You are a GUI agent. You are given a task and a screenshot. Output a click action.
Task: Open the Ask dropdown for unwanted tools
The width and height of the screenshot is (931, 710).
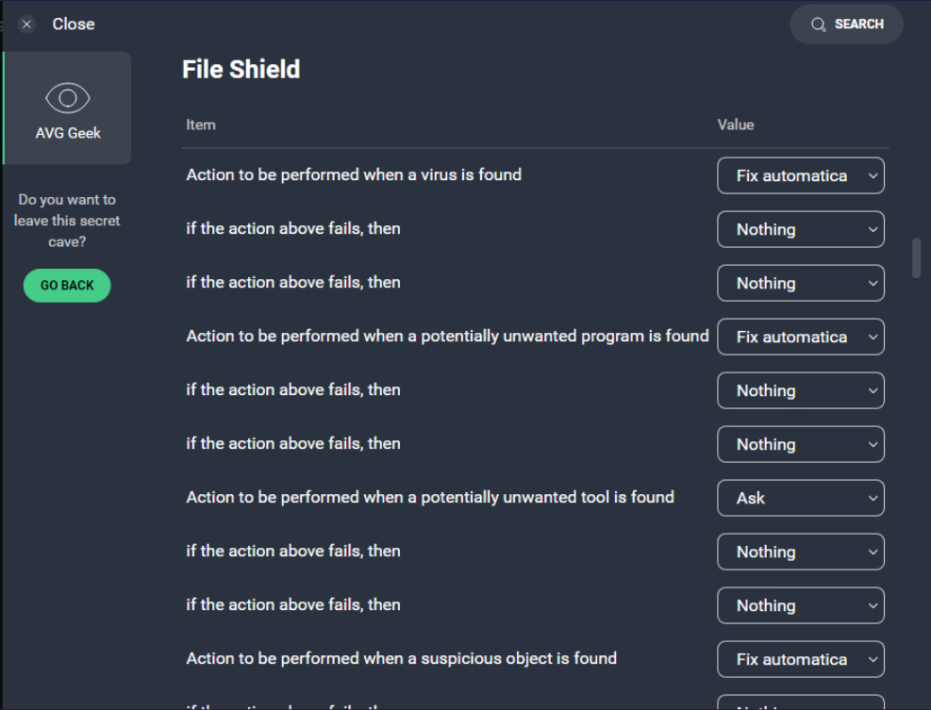click(x=800, y=497)
